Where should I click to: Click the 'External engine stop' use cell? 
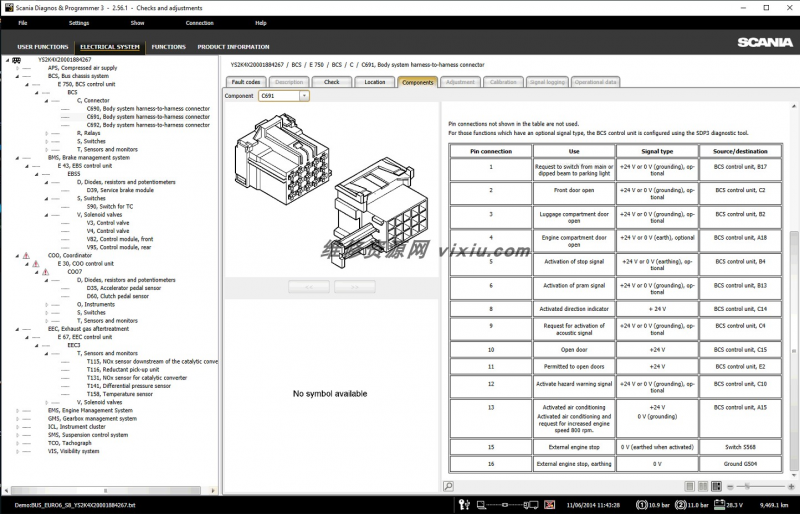pos(574,447)
